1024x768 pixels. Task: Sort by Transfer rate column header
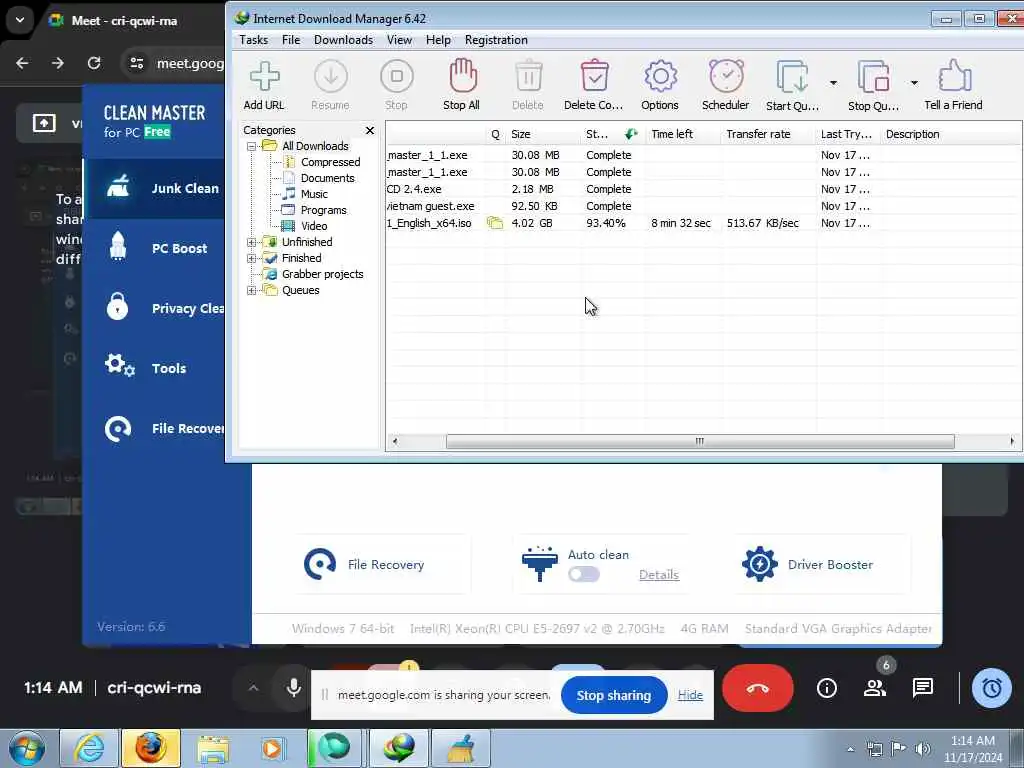[x=768, y=134]
